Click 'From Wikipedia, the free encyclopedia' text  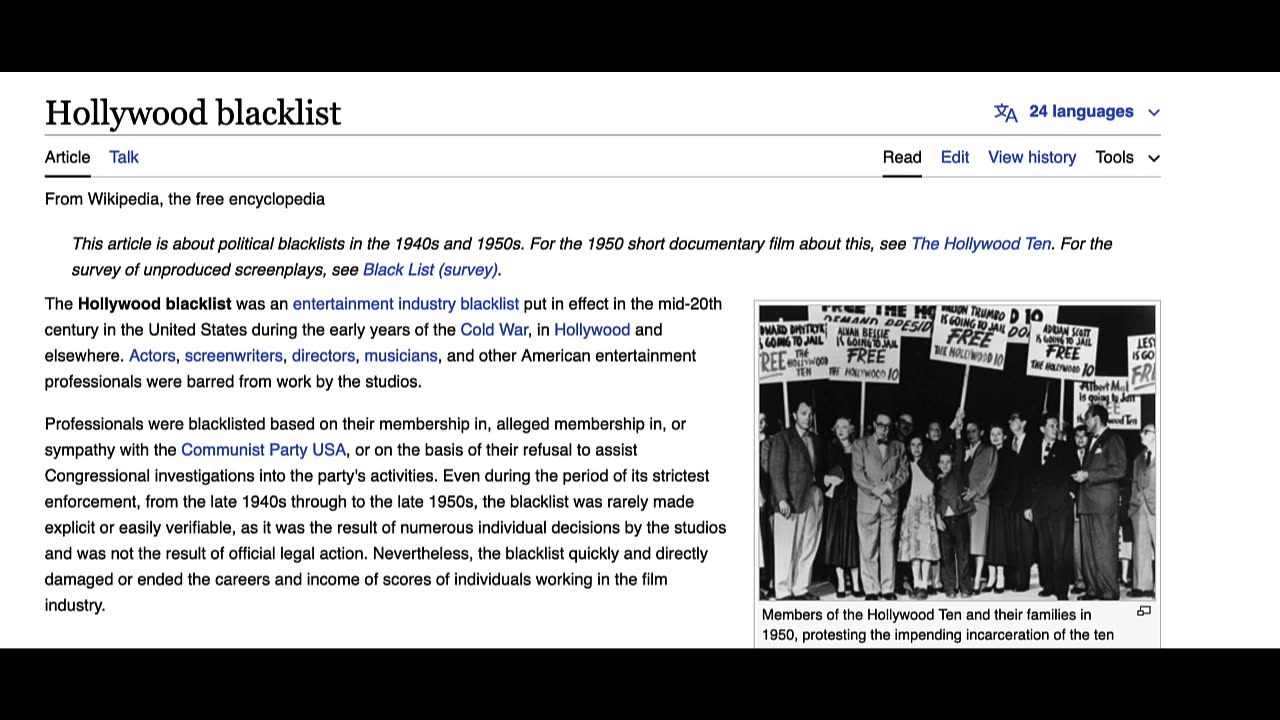coord(185,199)
